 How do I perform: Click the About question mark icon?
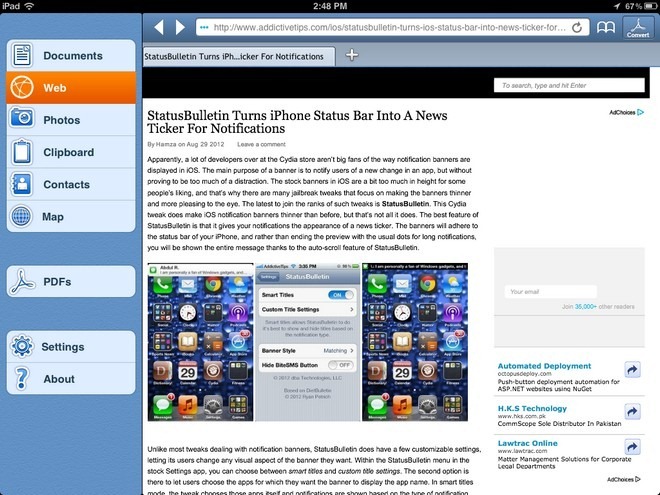tap(21, 378)
